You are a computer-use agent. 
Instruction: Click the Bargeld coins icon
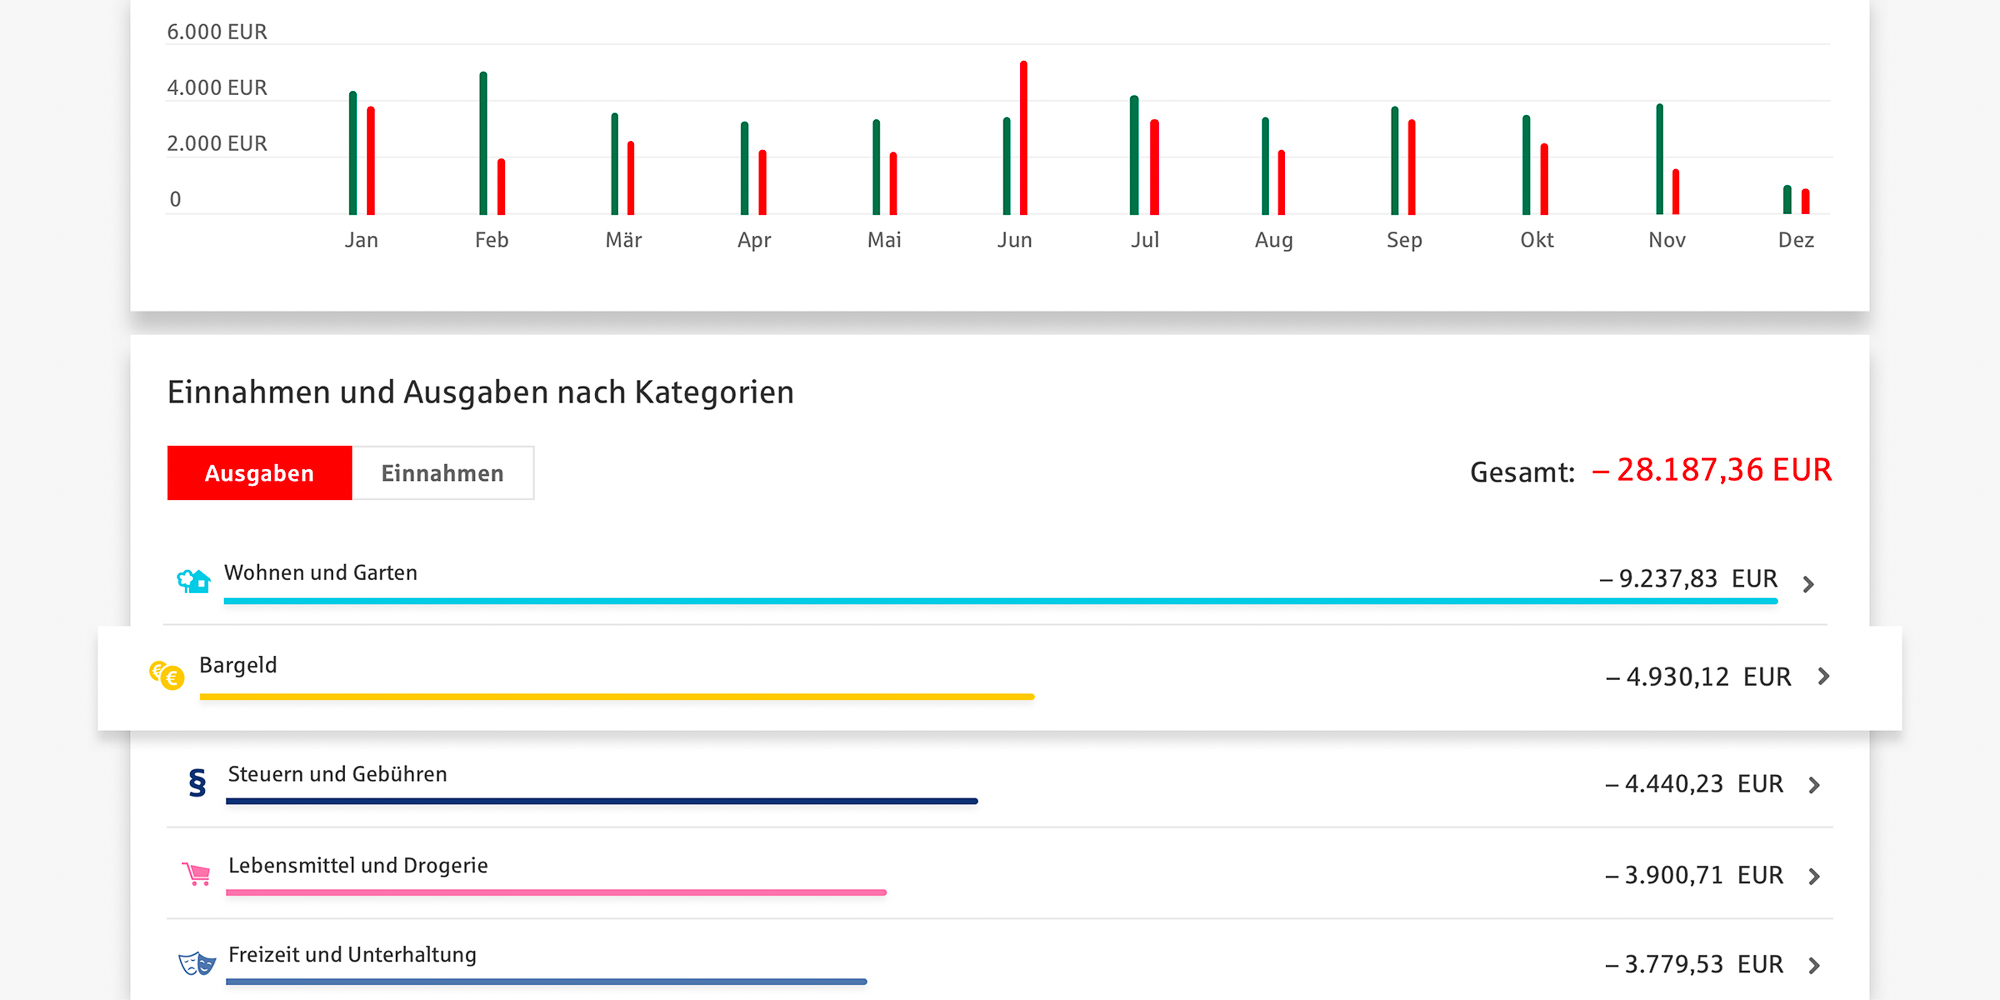pos(167,676)
